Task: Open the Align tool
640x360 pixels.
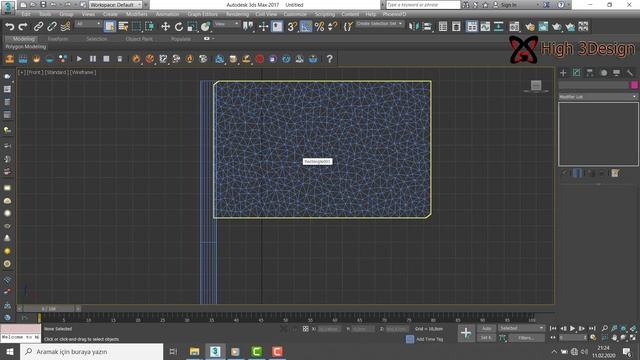Action: click(x=427, y=27)
